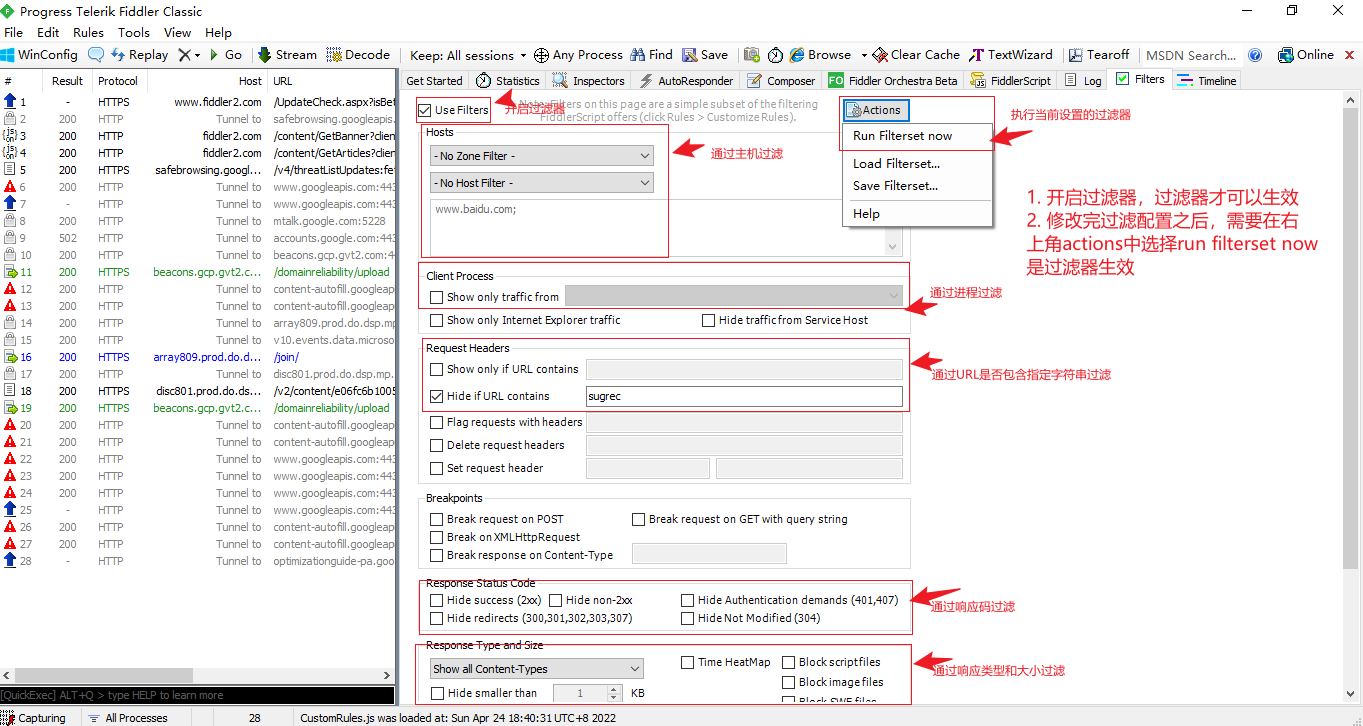The height and width of the screenshot is (726, 1363).
Task: Click the timer clock icon in toolbar
Action: click(x=775, y=55)
